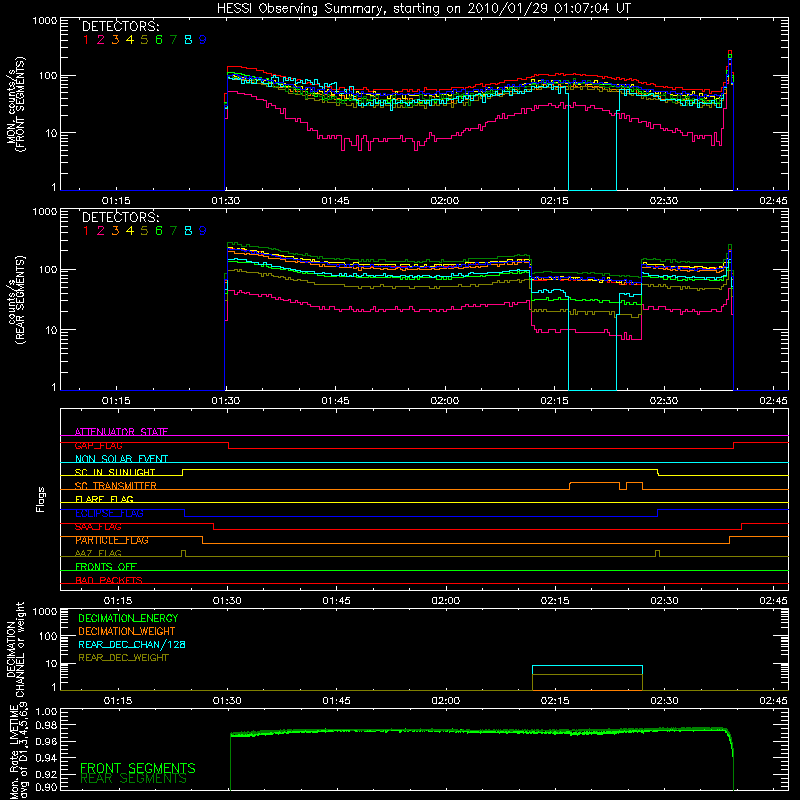
Task: Click '02:45' tick under Flags panel
Action: (x=773, y=601)
